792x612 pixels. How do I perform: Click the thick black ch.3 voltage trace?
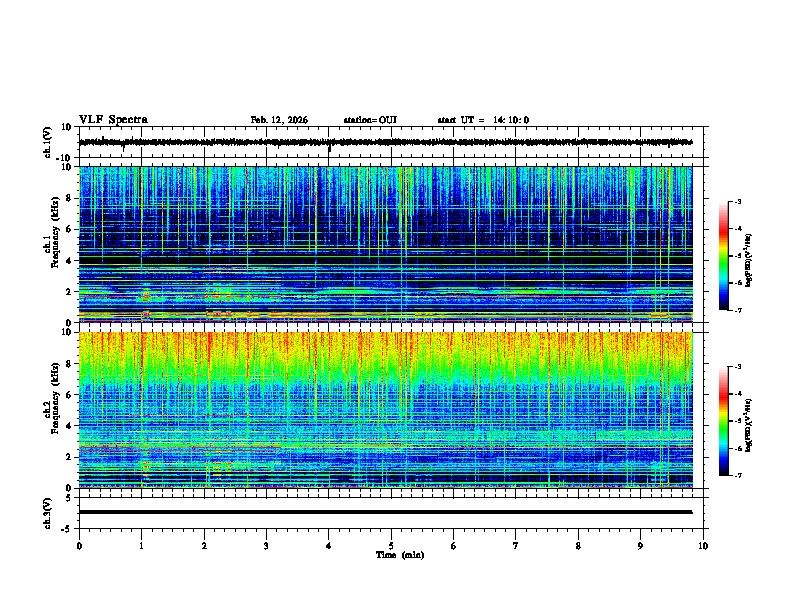385,512
